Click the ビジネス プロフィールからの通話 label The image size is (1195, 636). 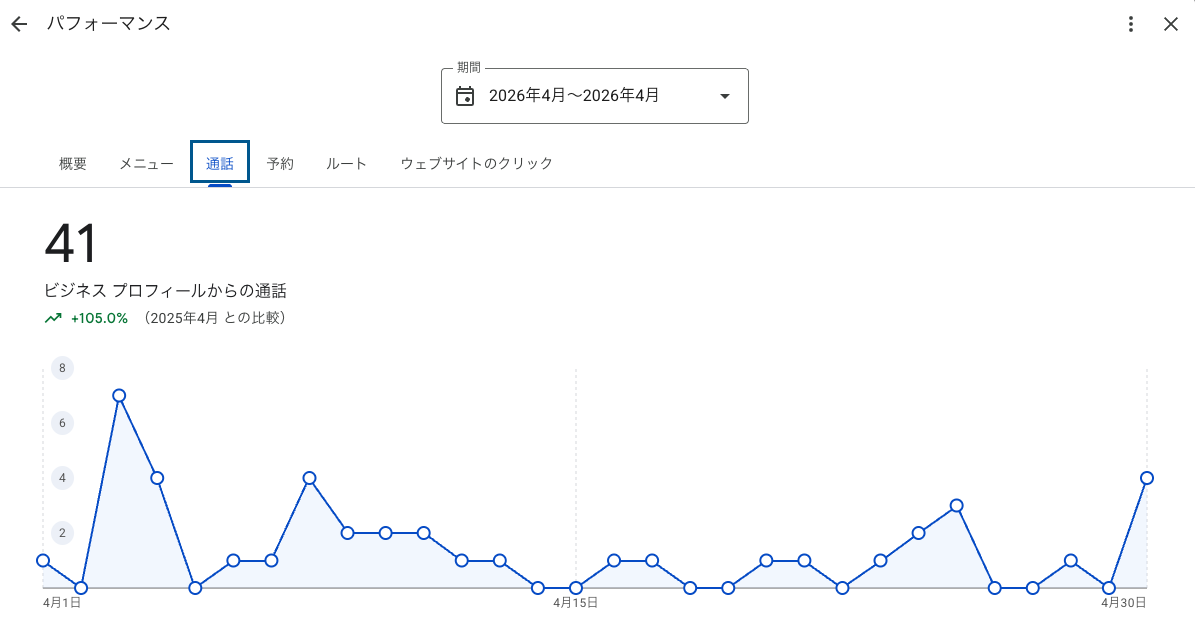pos(165,291)
